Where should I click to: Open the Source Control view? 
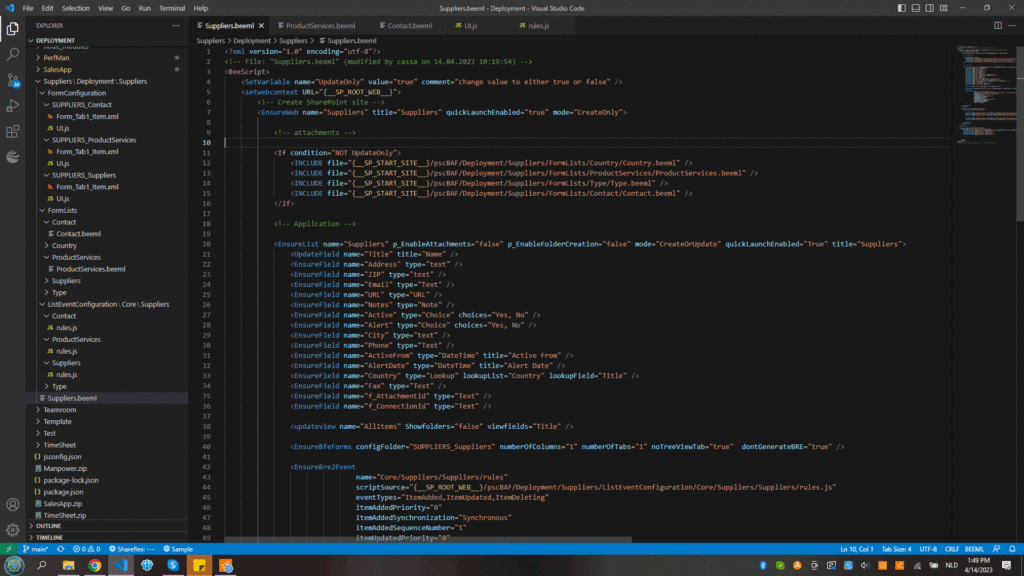(12, 80)
